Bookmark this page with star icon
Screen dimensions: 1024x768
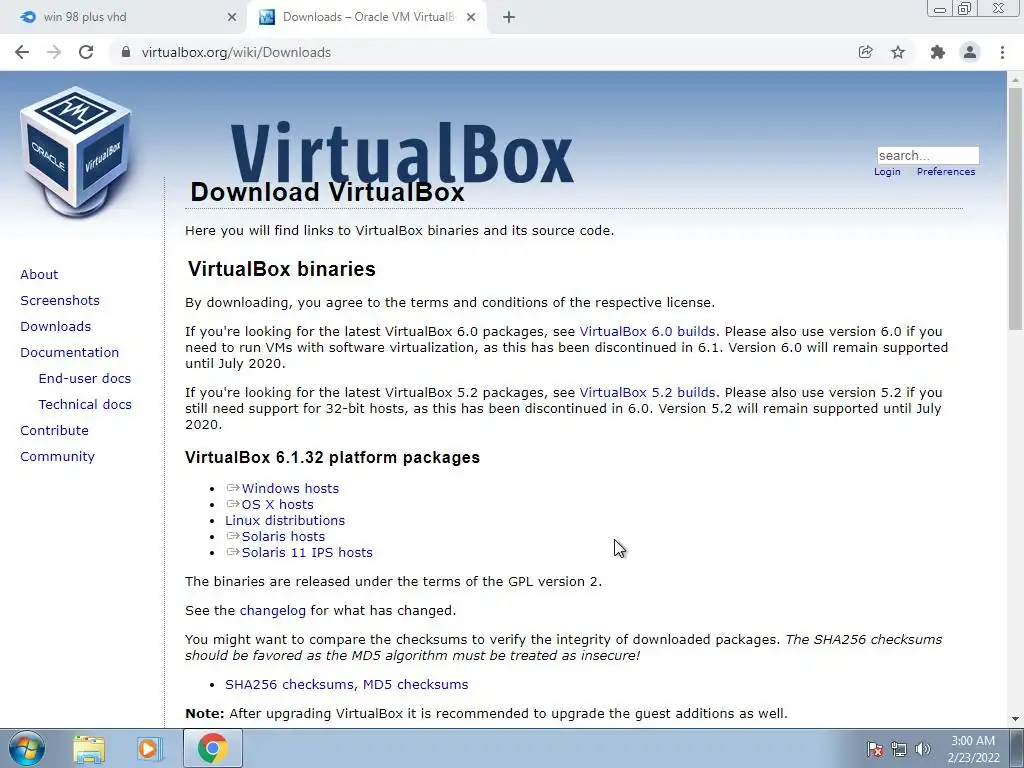point(898,52)
